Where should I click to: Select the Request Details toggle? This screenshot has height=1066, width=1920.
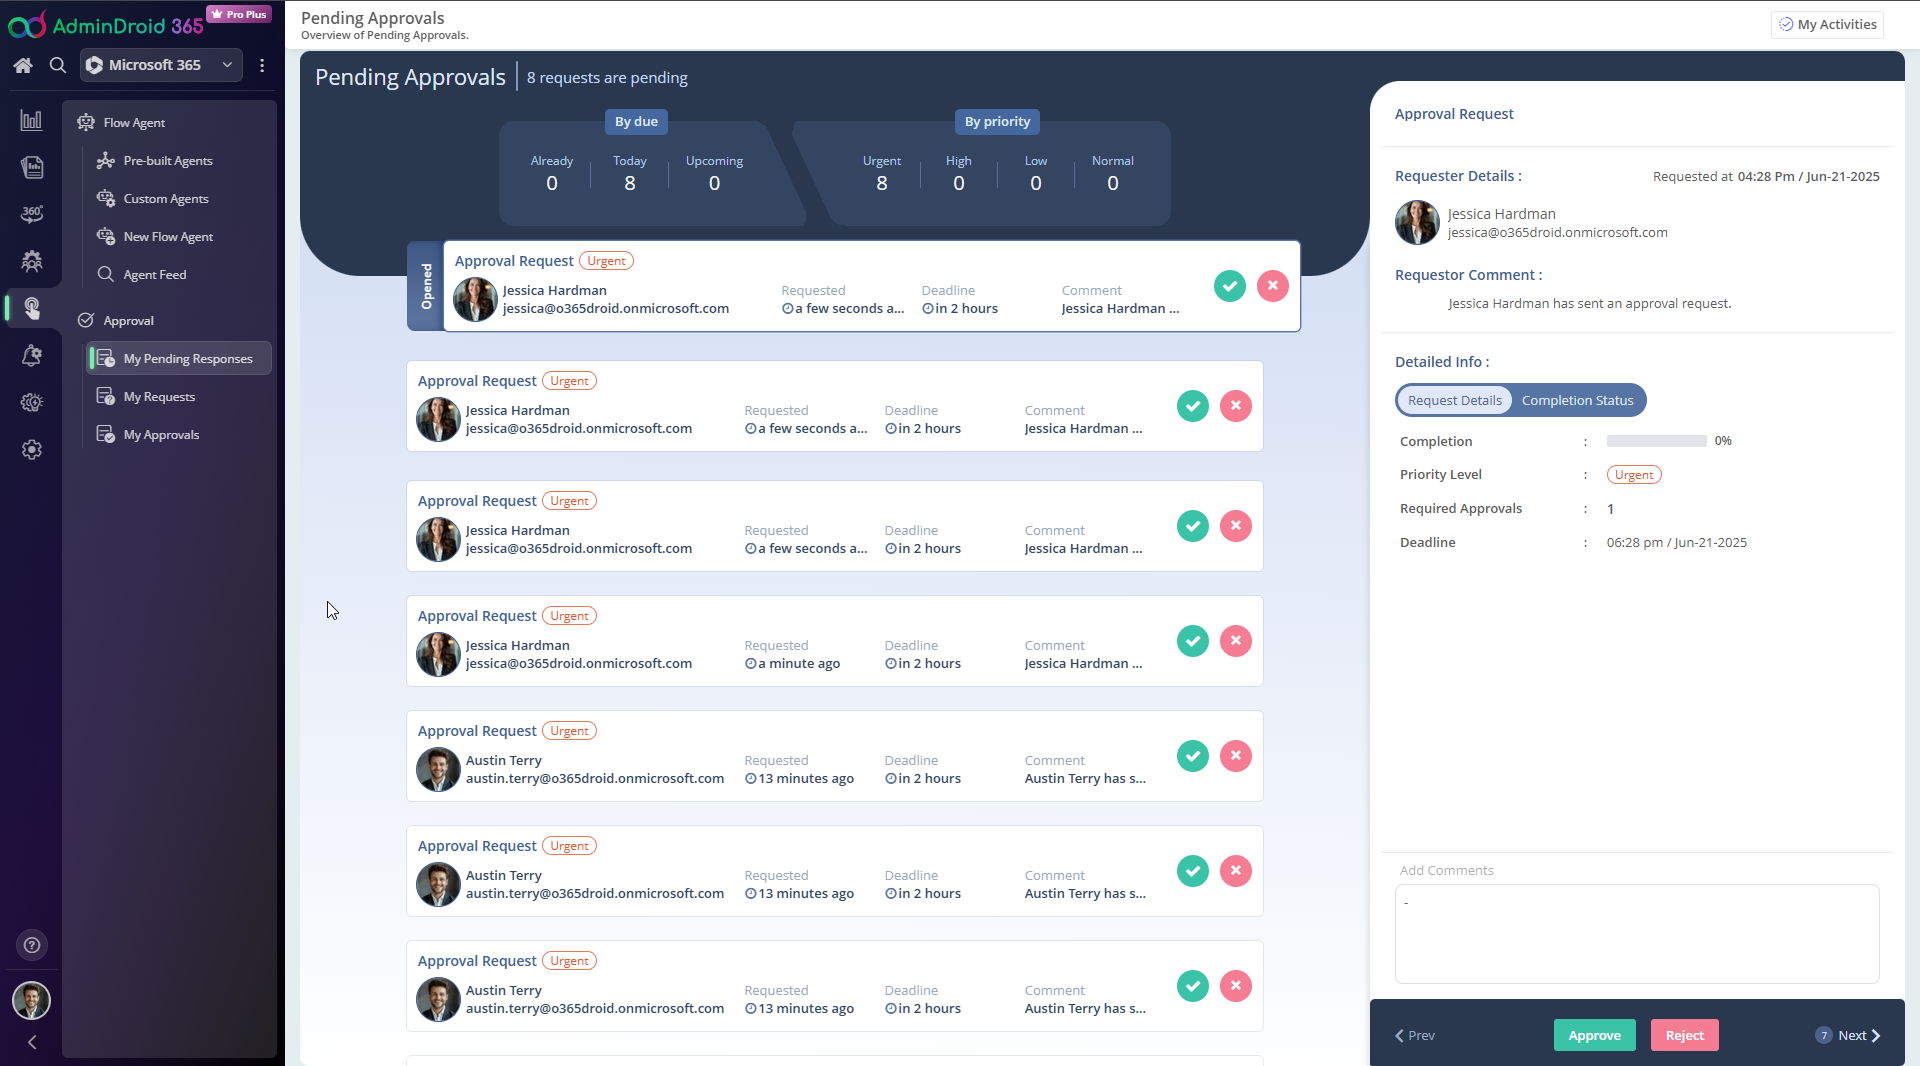[x=1454, y=400]
